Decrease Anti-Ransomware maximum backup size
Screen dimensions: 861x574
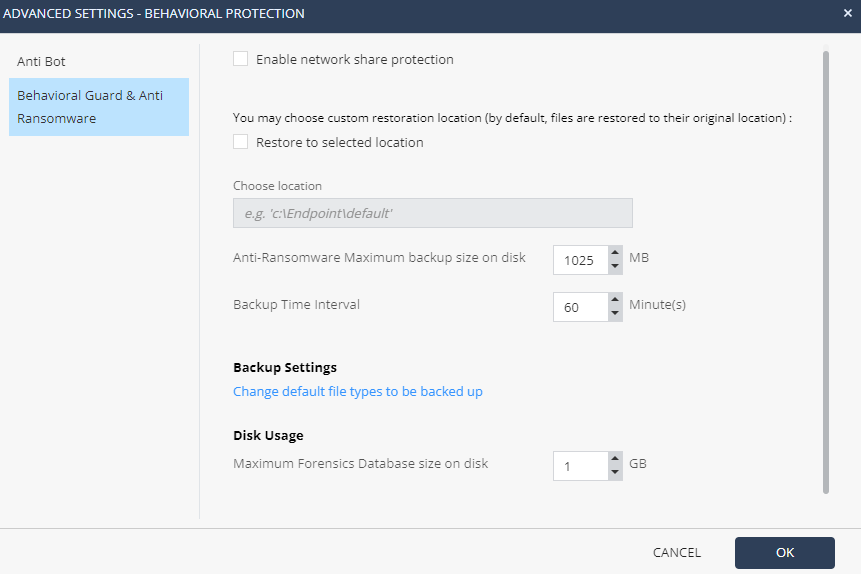point(615,267)
